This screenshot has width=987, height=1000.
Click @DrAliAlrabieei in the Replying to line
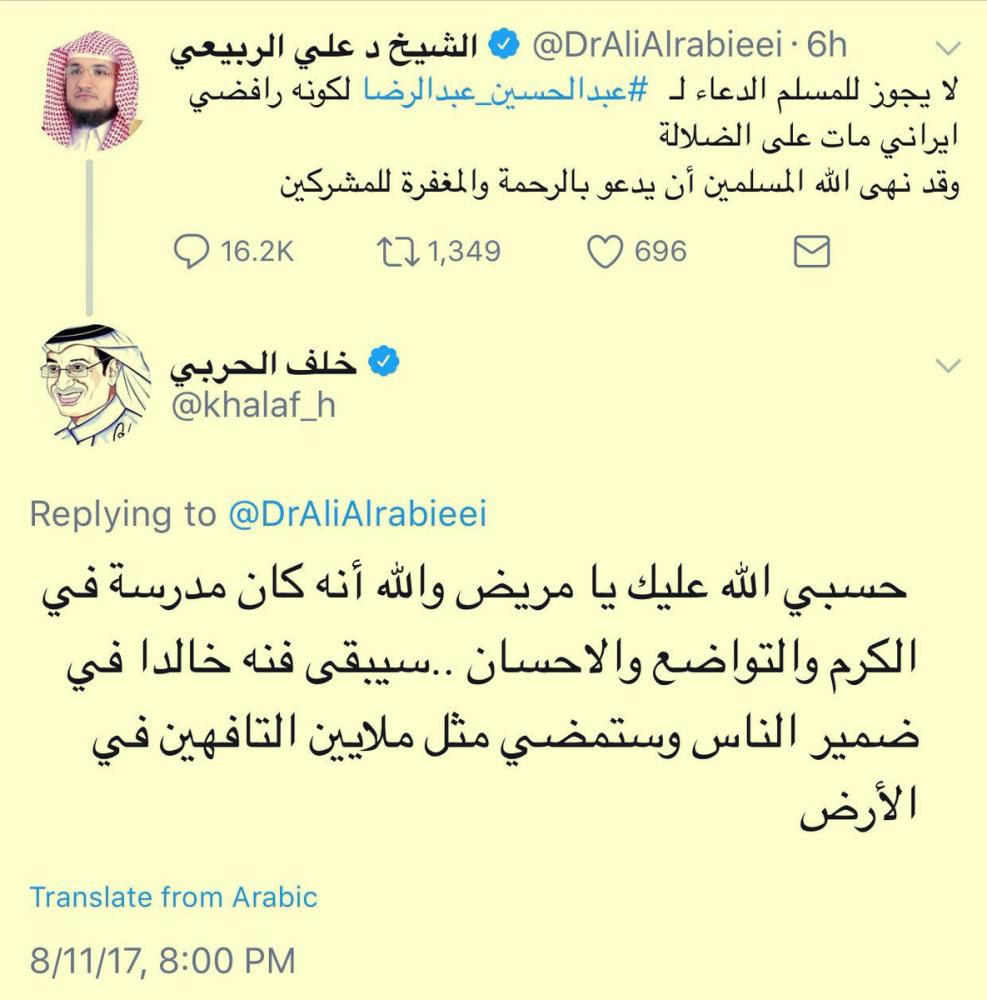pyautogui.click(x=357, y=514)
